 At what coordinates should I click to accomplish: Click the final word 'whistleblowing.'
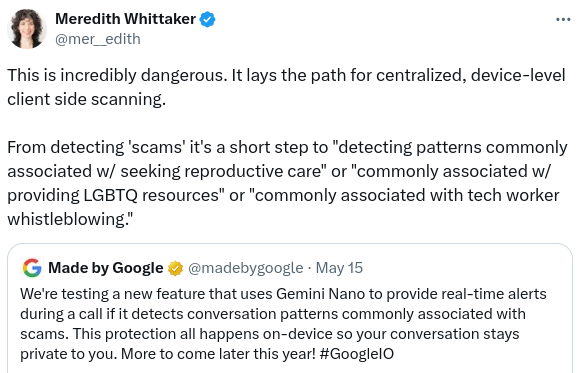(x=70, y=219)
